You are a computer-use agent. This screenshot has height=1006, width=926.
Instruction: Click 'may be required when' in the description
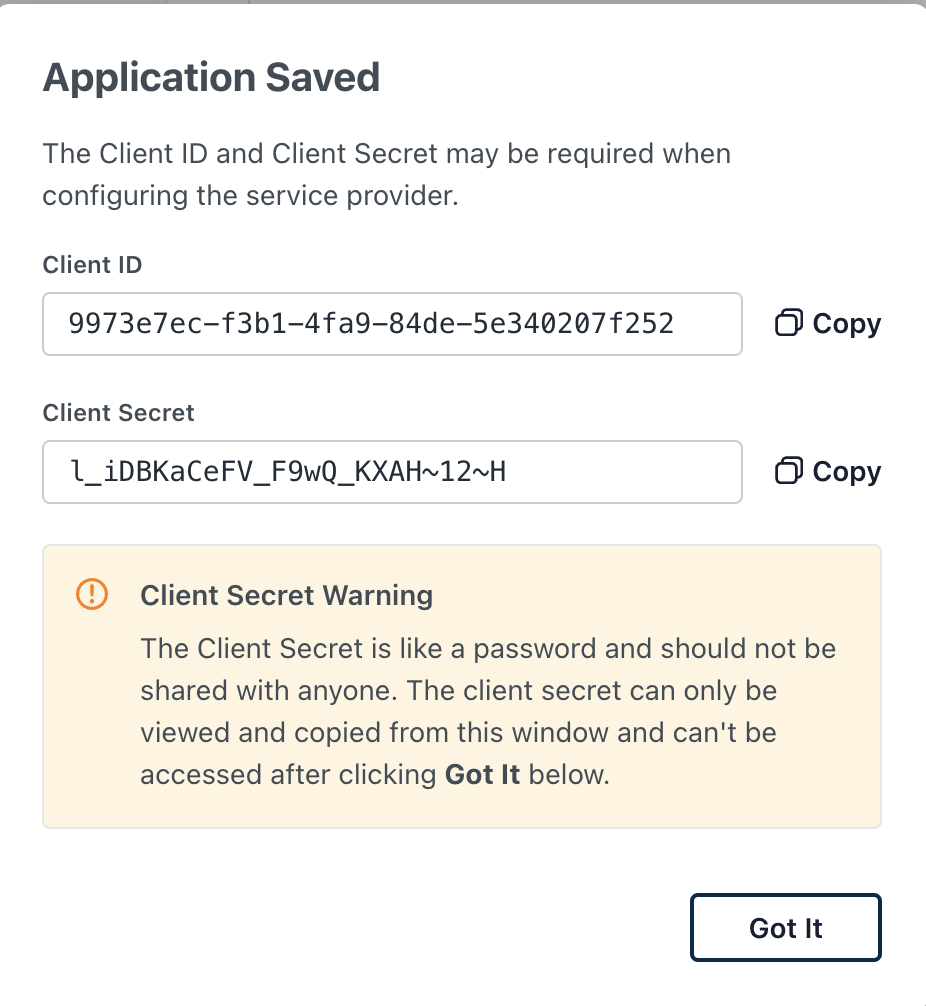click(589, 155)
